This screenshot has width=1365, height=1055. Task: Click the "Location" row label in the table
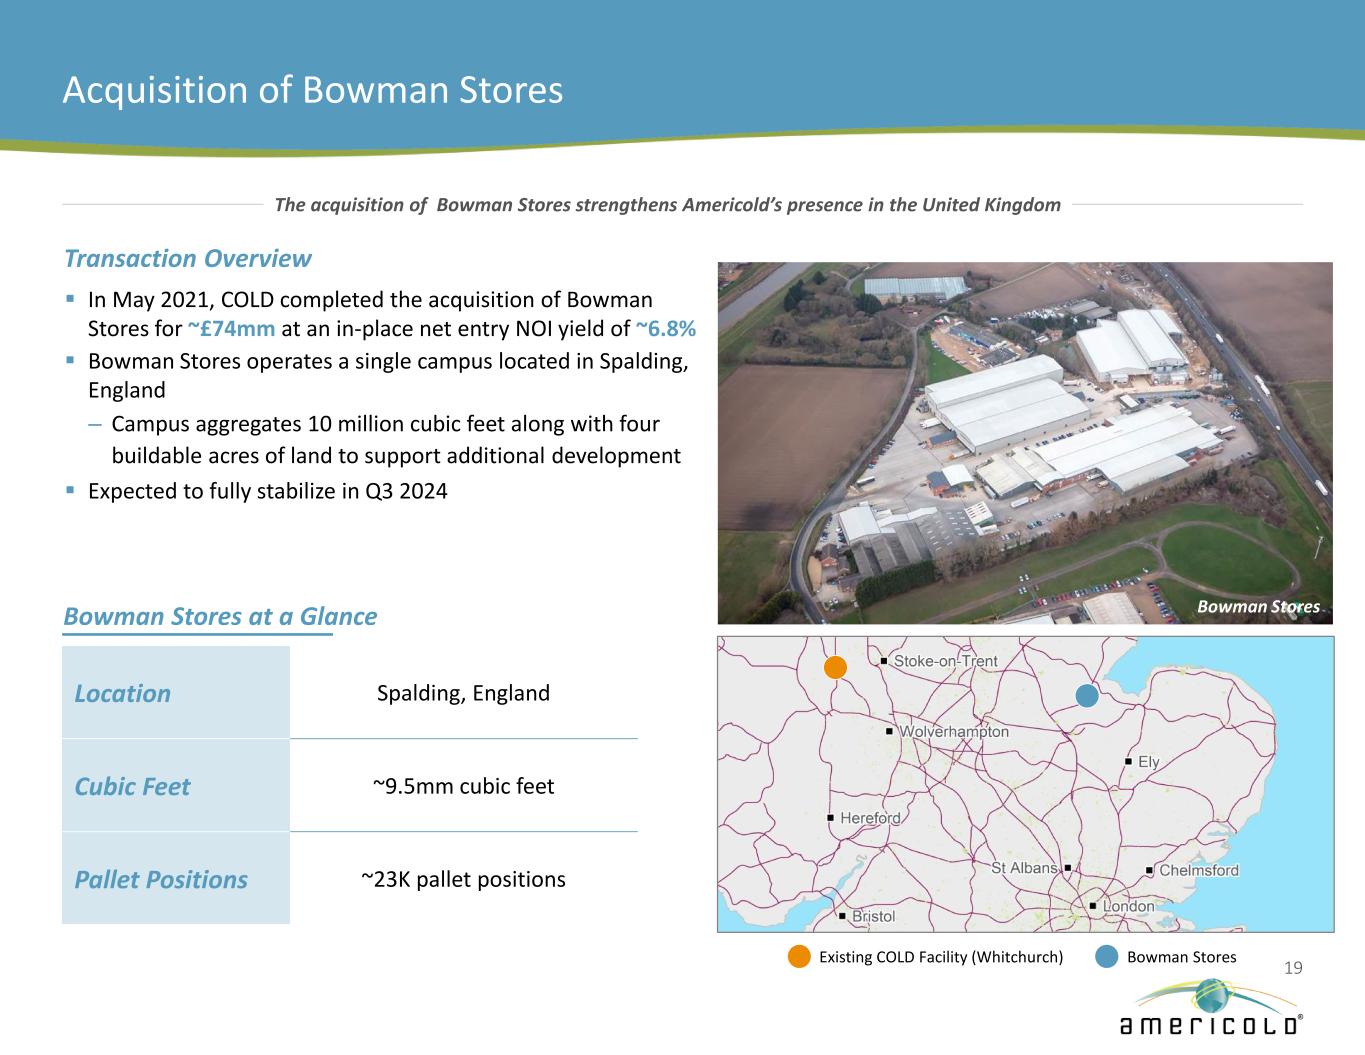[x=123, y=693]
